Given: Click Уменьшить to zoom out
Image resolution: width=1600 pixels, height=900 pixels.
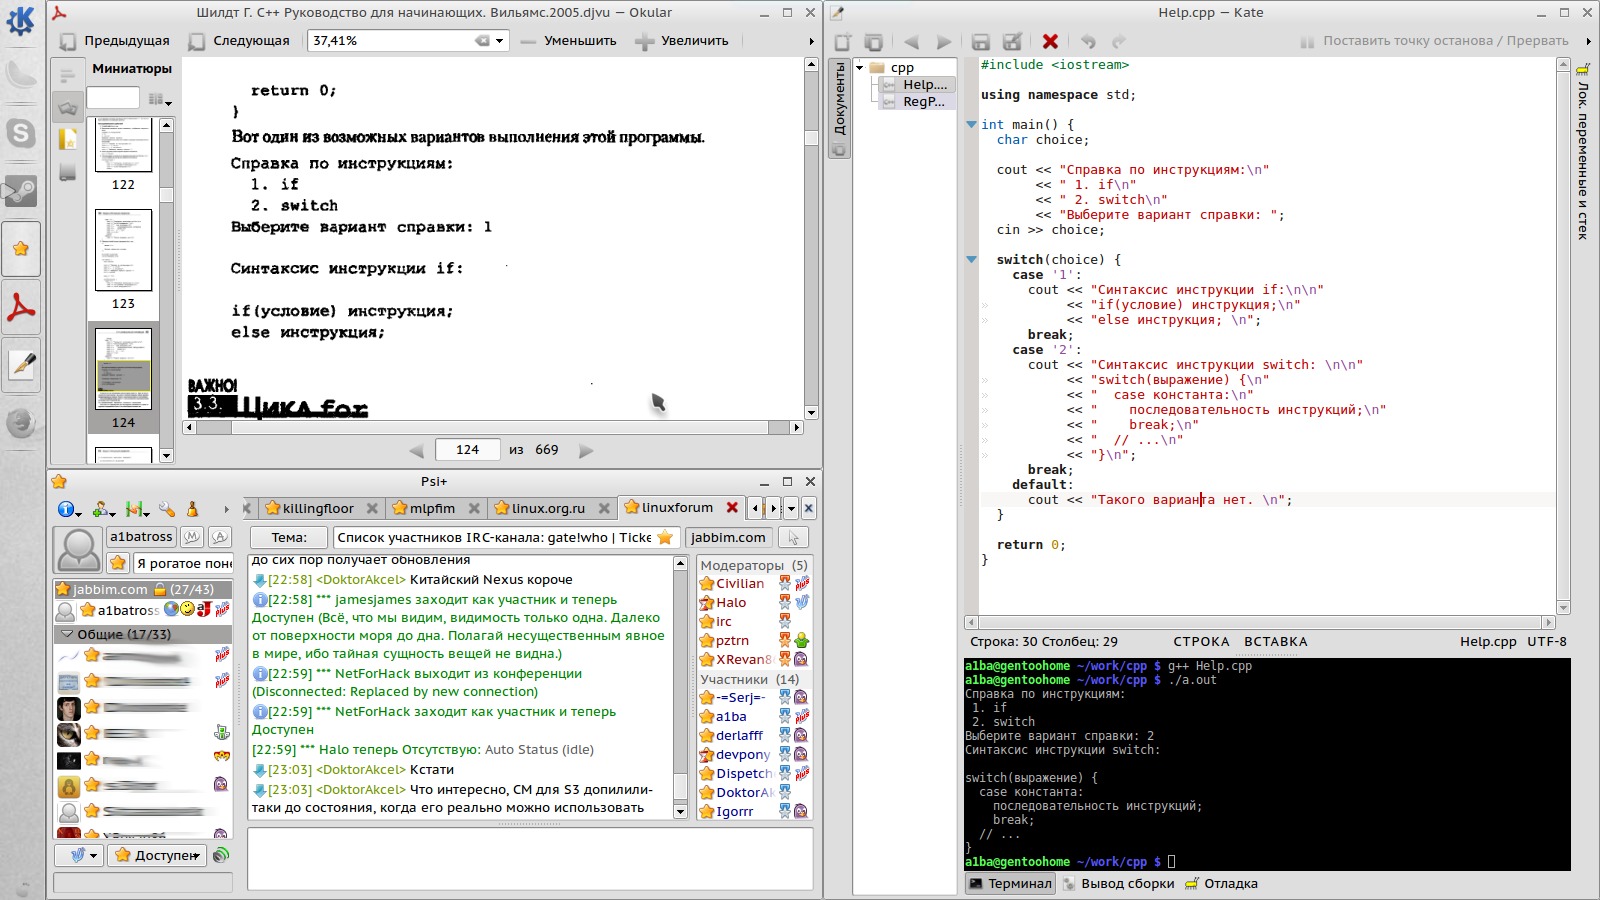Looking at the screenshot, I should point(568,41).
